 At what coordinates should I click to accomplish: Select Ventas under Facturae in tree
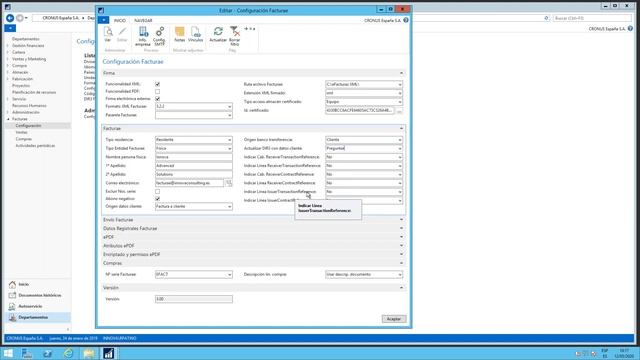(22, 132)
